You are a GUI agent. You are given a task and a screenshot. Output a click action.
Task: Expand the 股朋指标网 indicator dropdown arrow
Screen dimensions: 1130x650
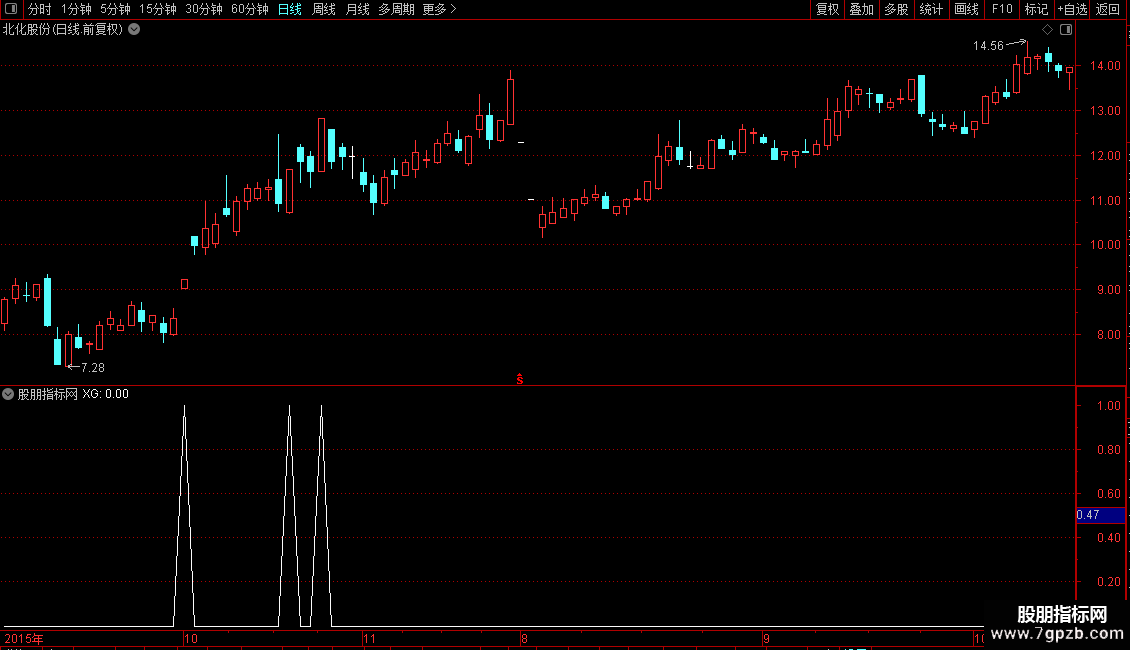tap(8, 394)
